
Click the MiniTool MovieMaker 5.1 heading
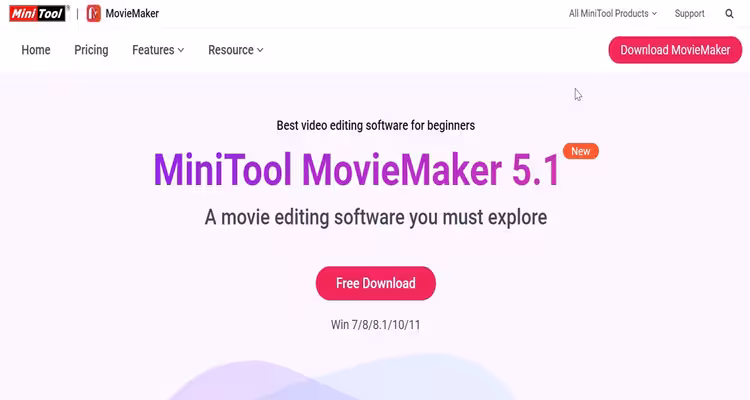356,170
